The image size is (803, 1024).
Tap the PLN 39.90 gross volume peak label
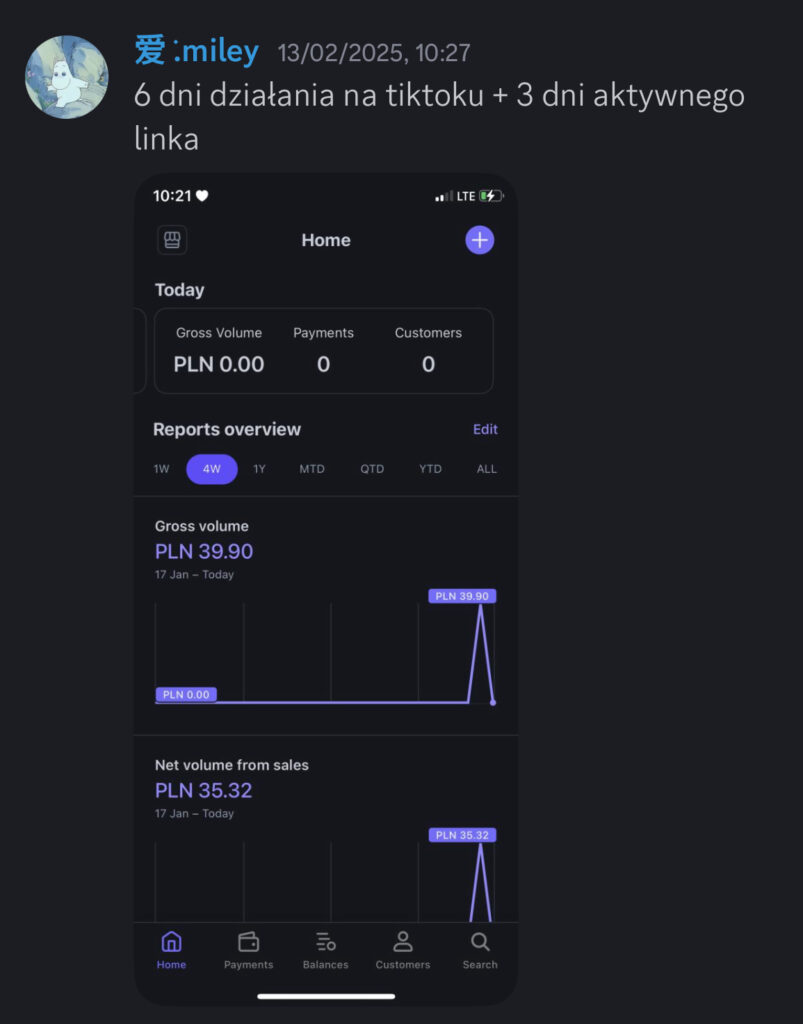click(462, 596)
